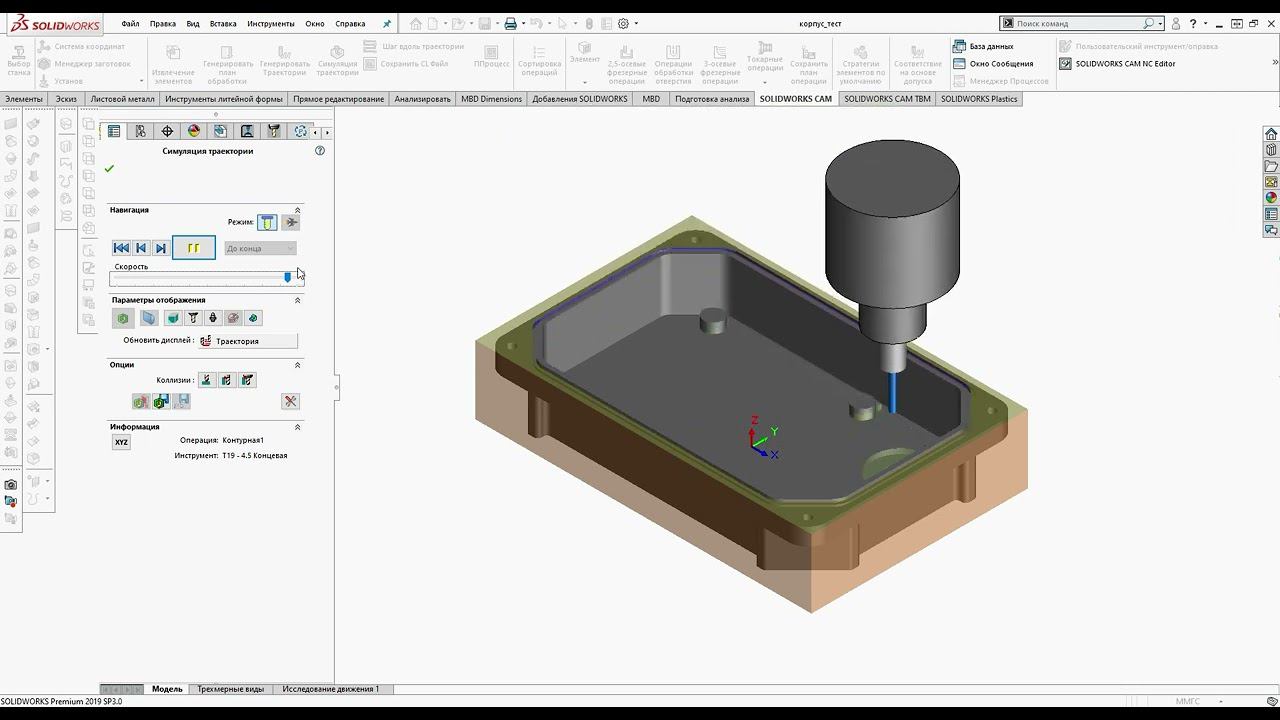Pause the toolpath simulation playback
The height and width of the screenshot is (720, 1280).
pos(193,248)
